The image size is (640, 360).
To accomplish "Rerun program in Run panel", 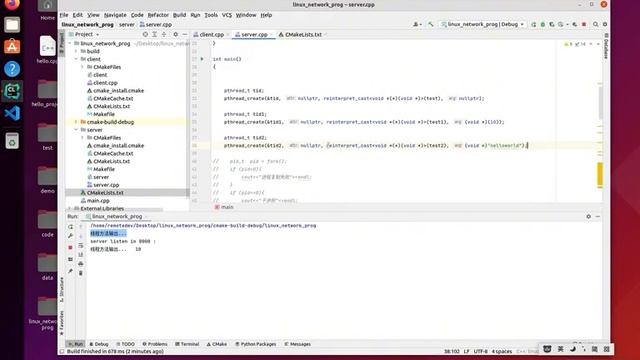I will 71,227.
